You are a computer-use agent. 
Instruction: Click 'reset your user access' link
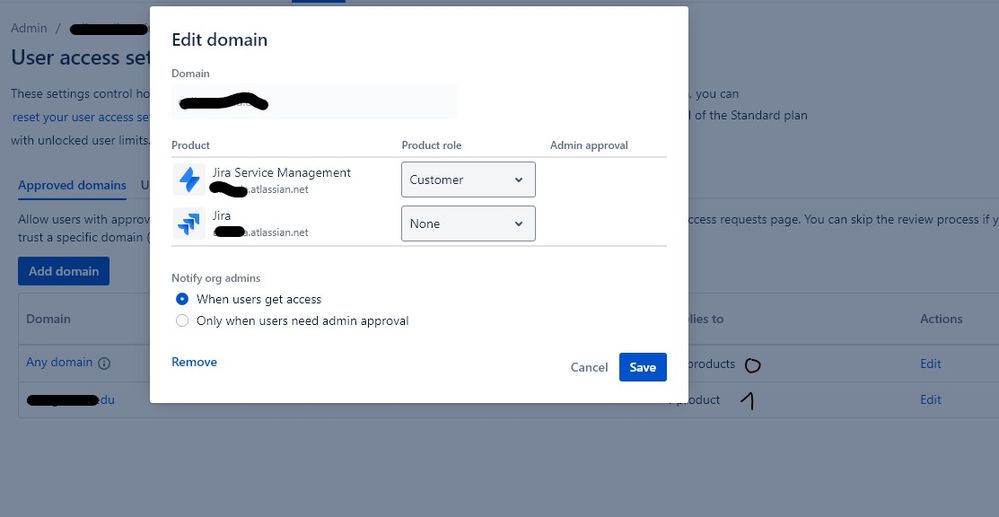[81, 117]
